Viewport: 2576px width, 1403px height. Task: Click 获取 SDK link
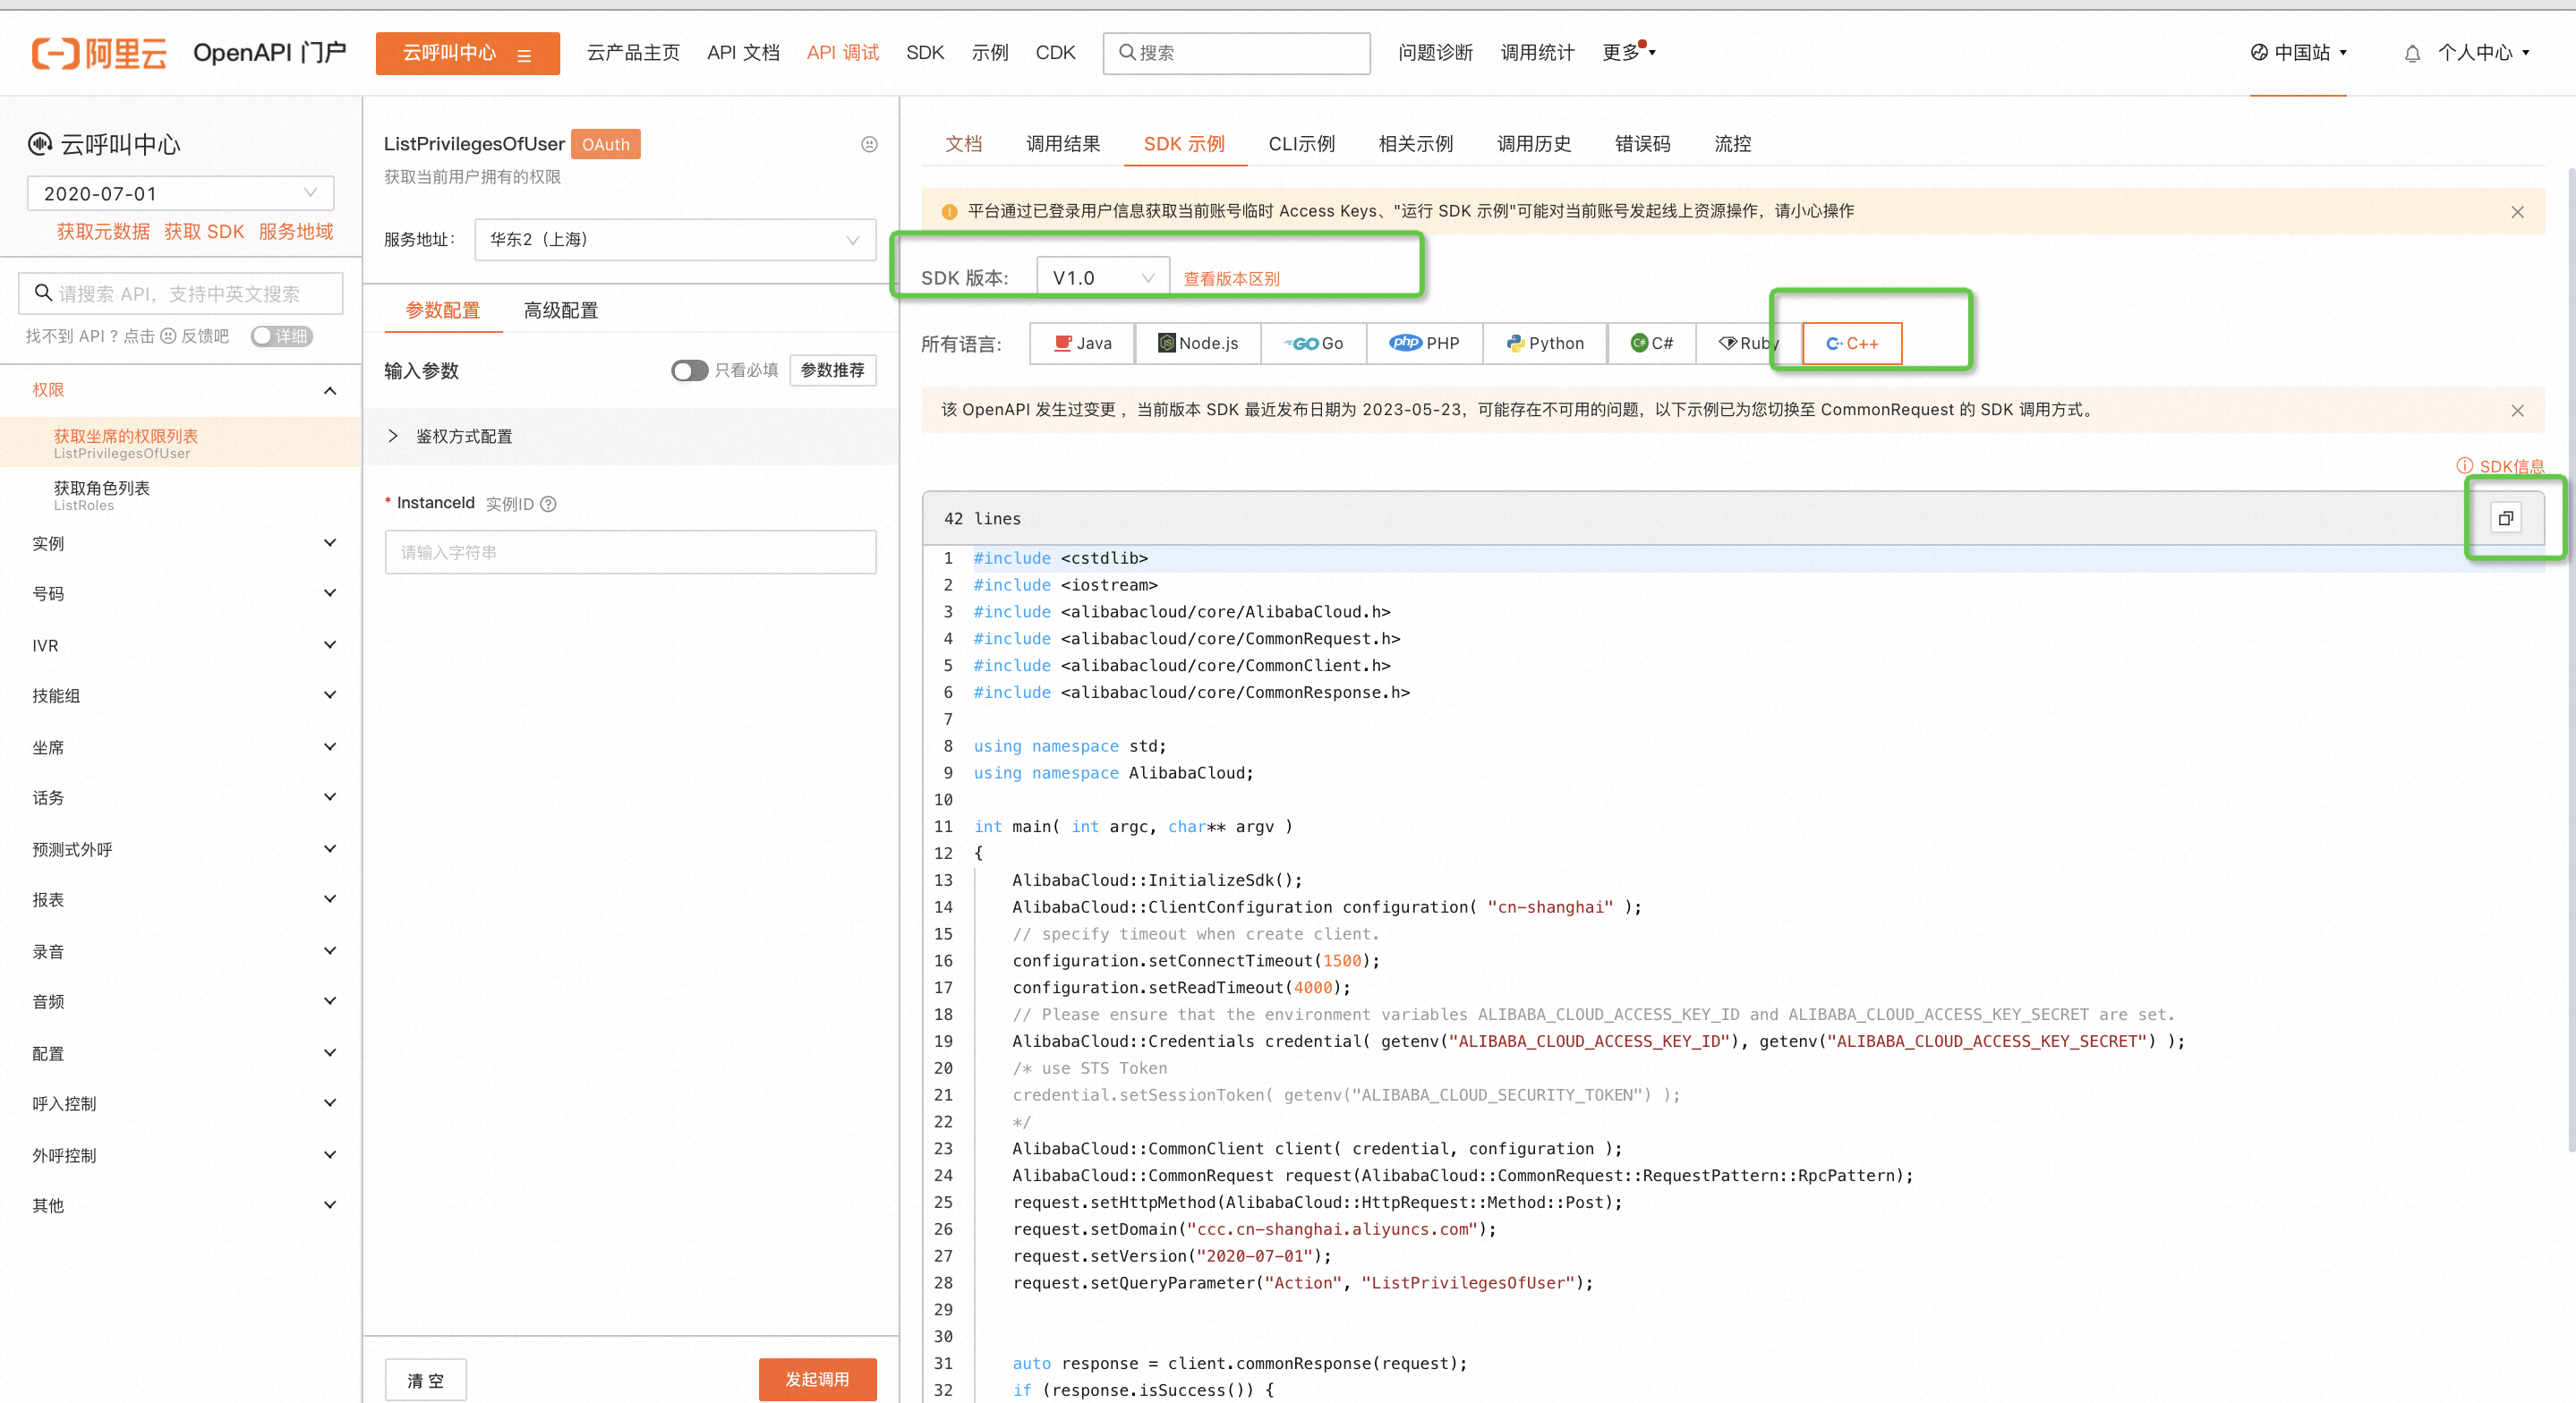tap(204, 232)
